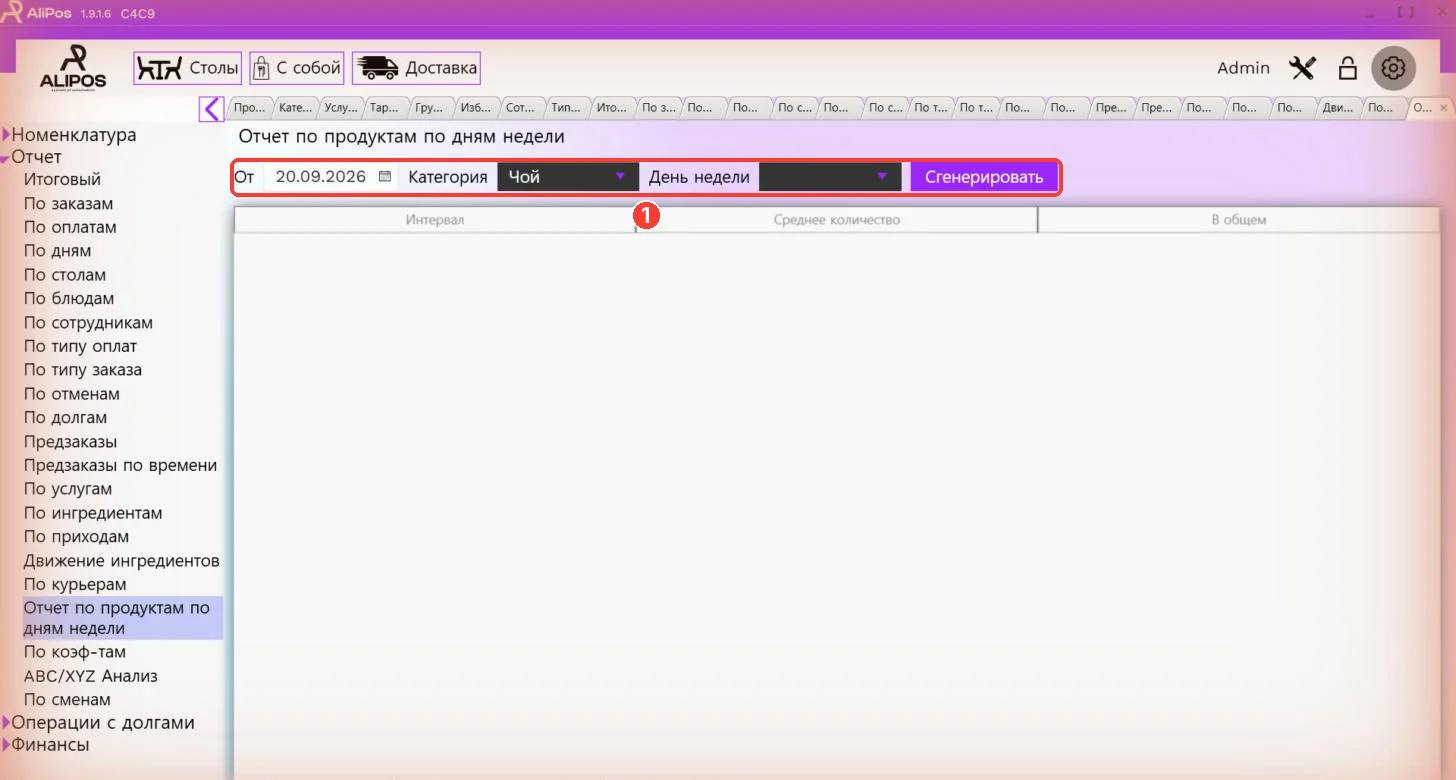Open the День недели dropdown
Screen dimensions: 1456x780
click(x=830, y=177)
